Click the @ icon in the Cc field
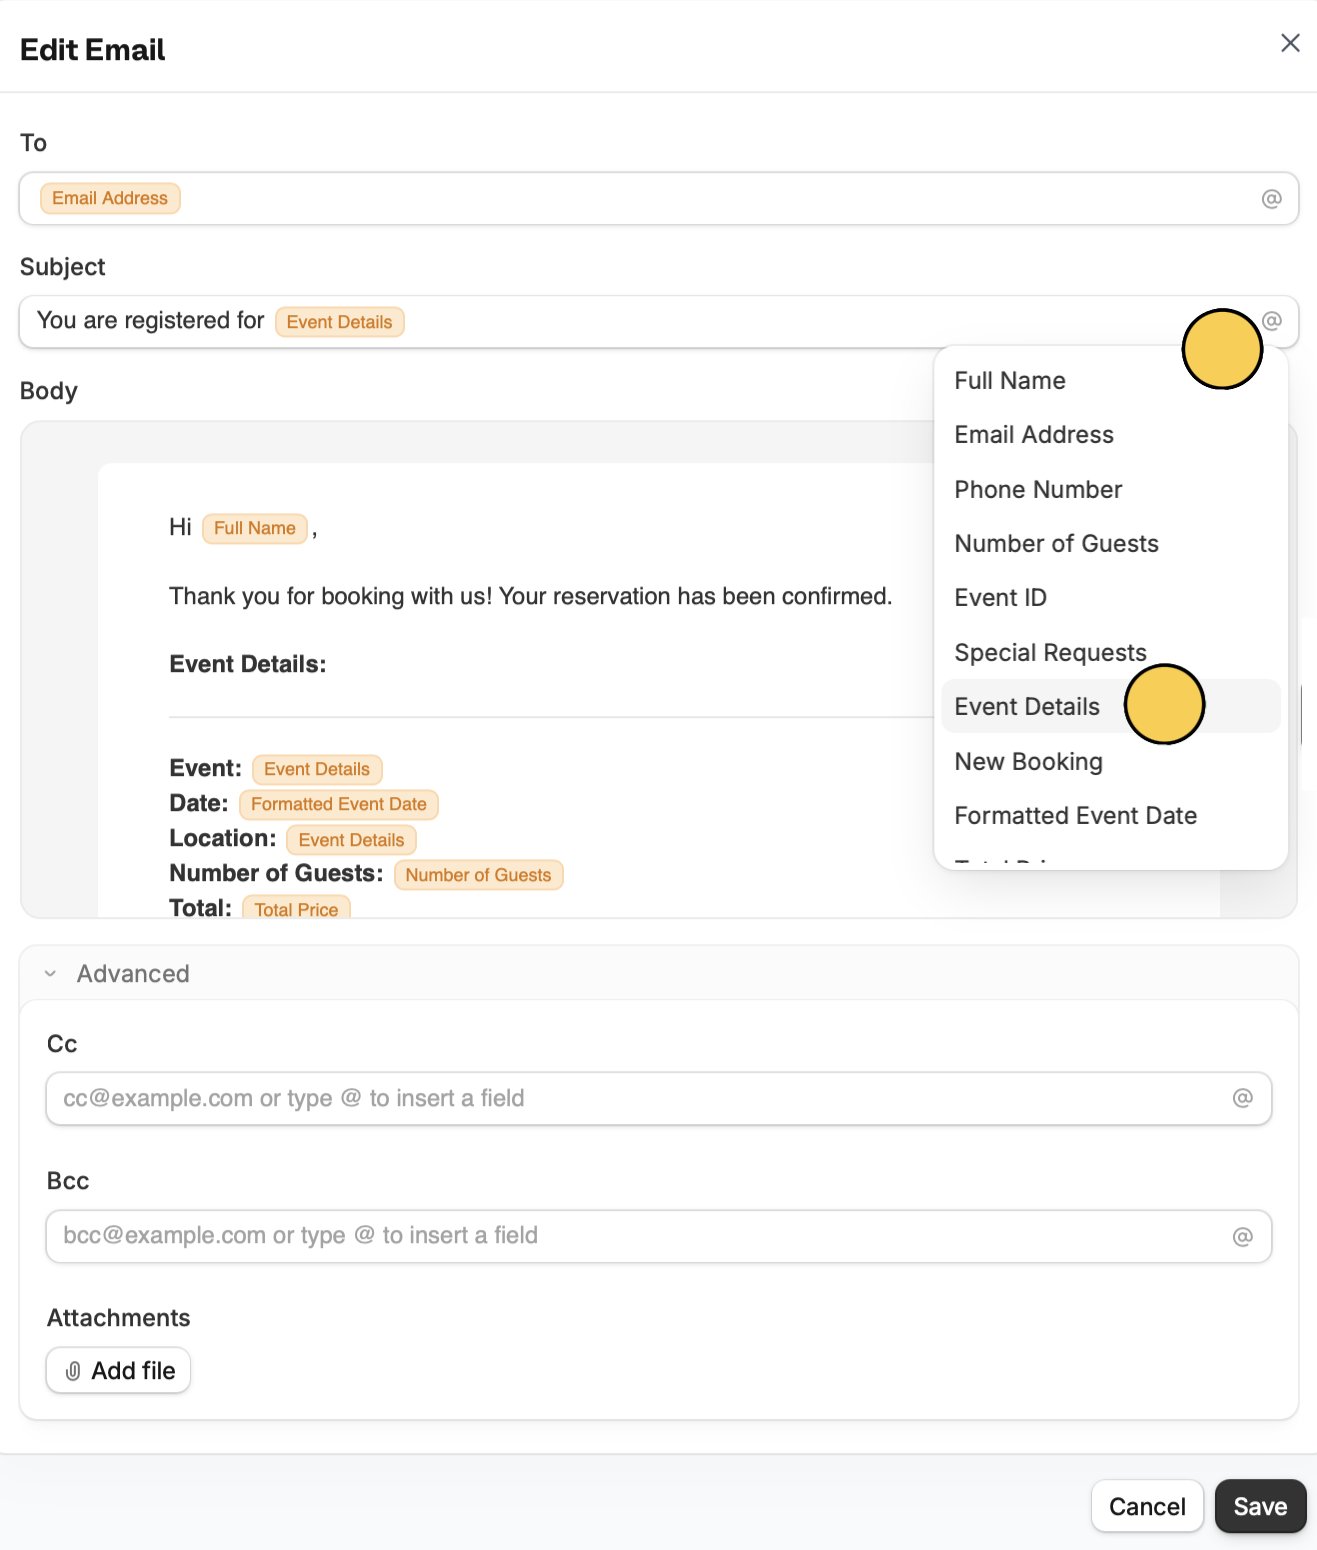The height and width of the screenshot is (1550, 1317). [1242, 1098]
